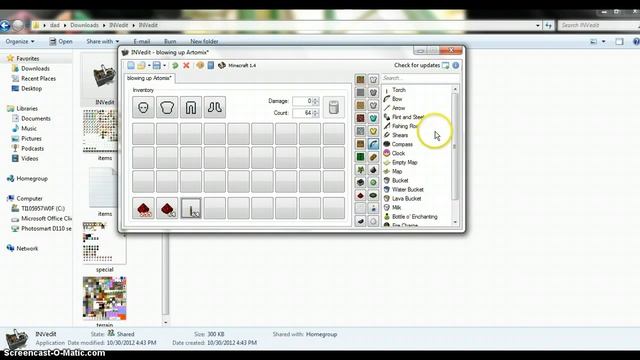Open the Organize dropdown in Explorer
This screenshot has width=640, height=360.
click(20, 42)
